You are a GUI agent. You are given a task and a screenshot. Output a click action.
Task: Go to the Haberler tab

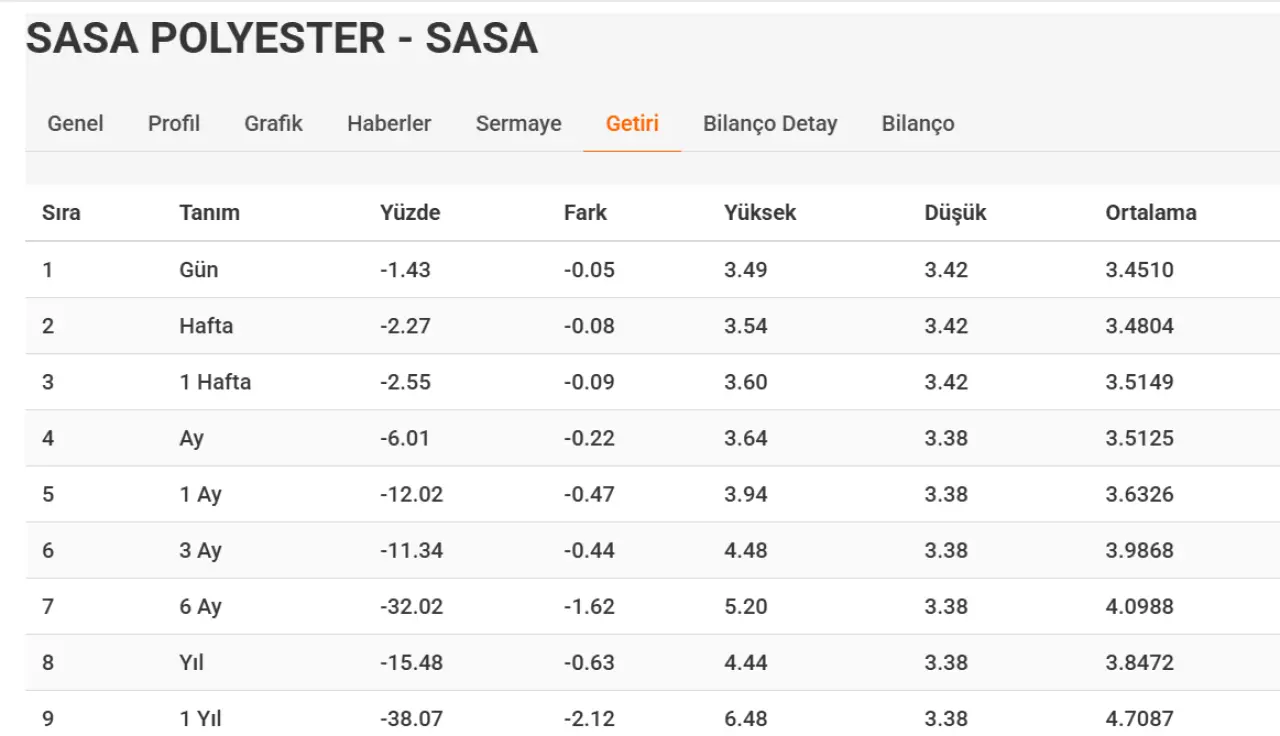(x=389, y=124)
